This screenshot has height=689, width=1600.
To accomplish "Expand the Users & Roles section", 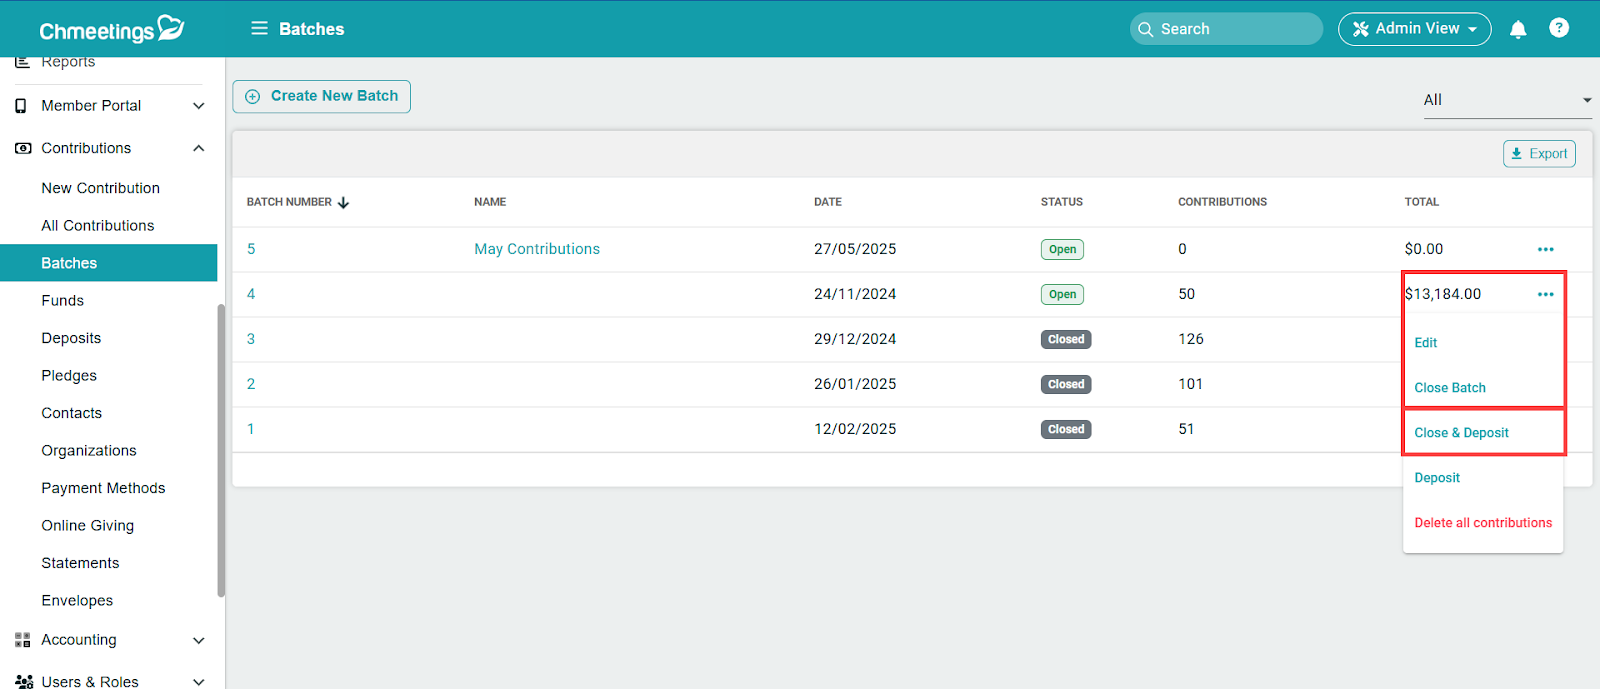I will tap(198, 682).
